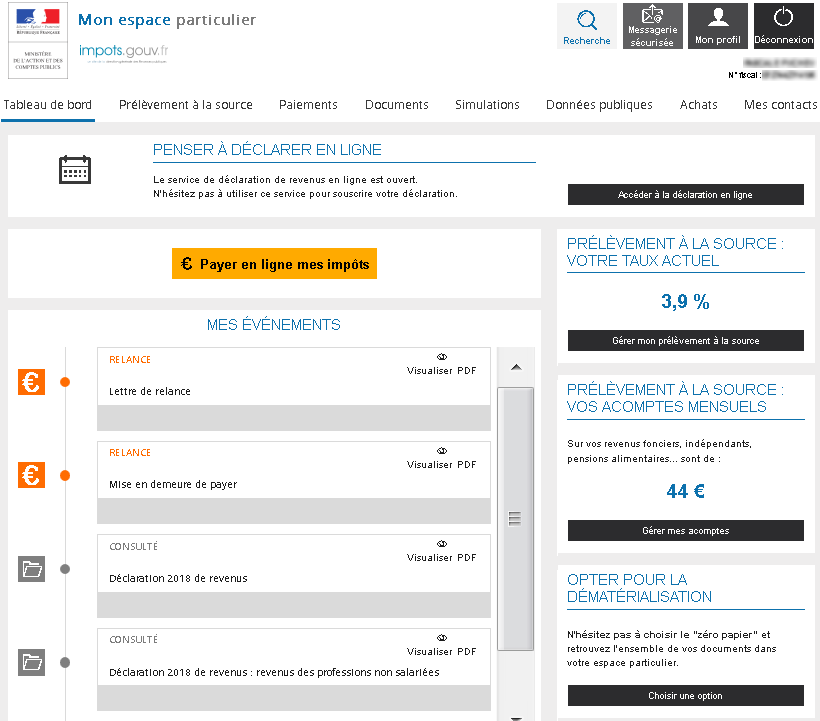Click Accéder à la déclaration en ligne

pos(685,195)
